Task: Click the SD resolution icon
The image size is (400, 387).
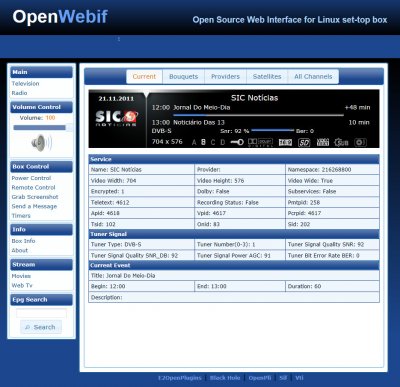Action: pyautogui.click(x=304, y=143)
